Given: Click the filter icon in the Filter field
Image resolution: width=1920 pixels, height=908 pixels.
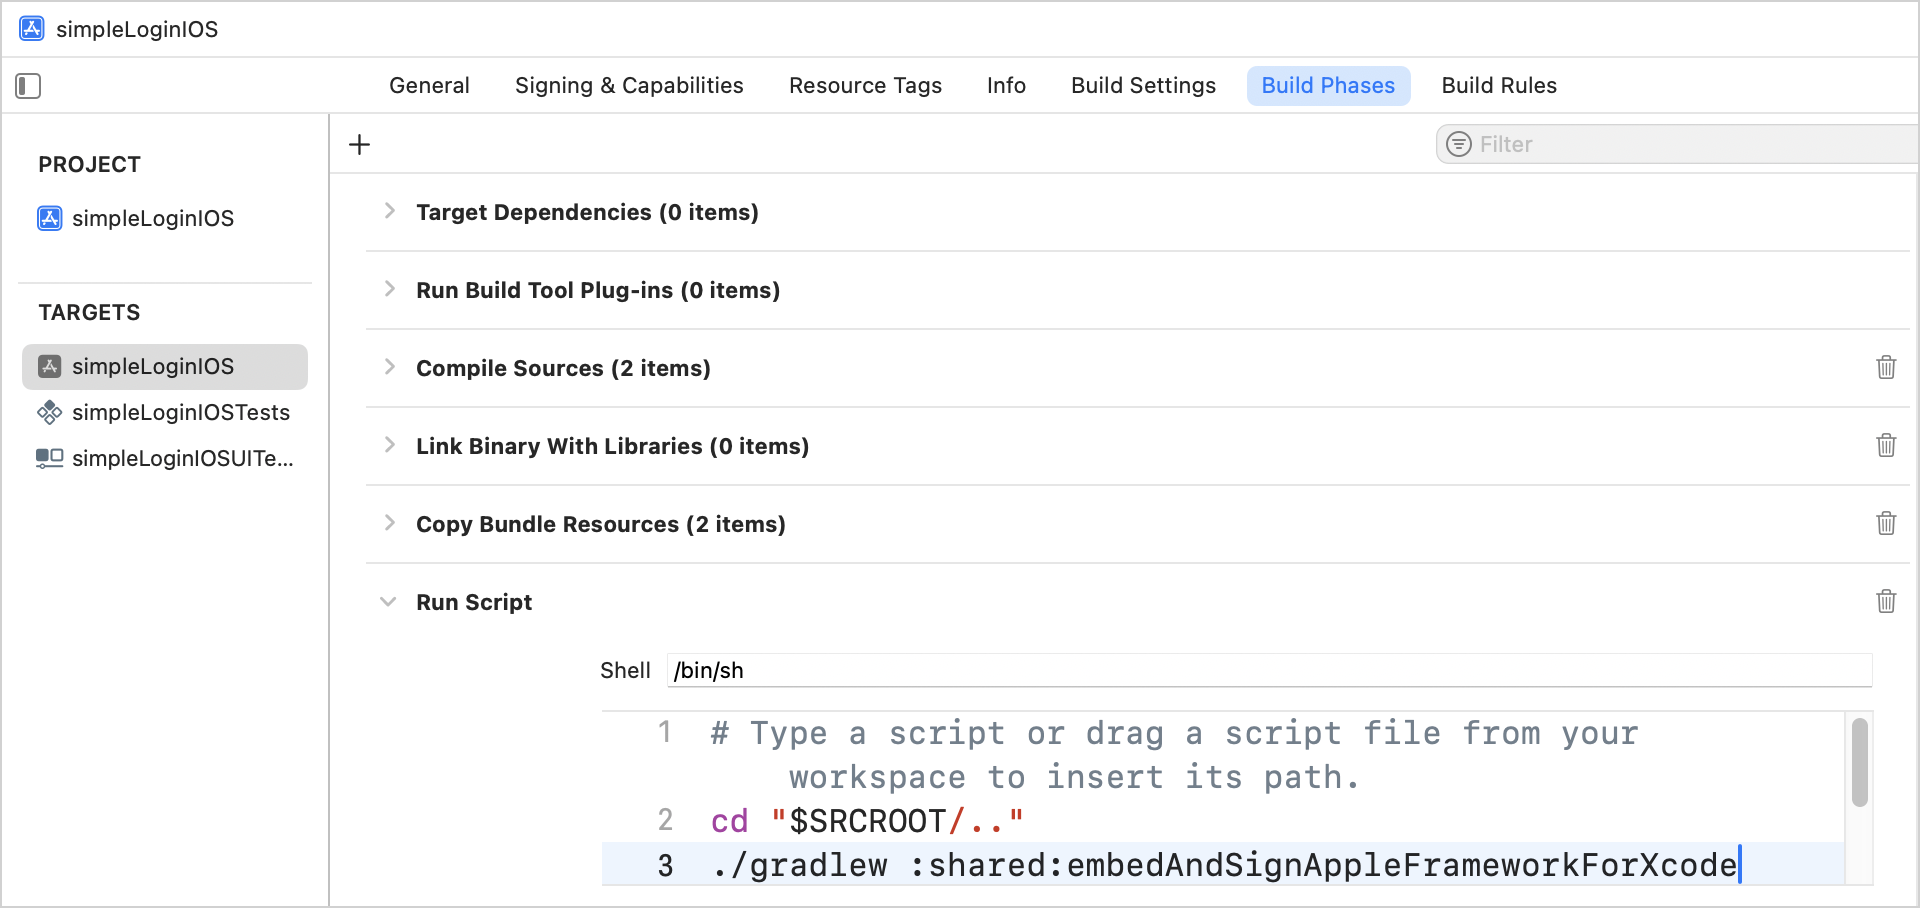Looking at the screenshot, I should 1459,144.
